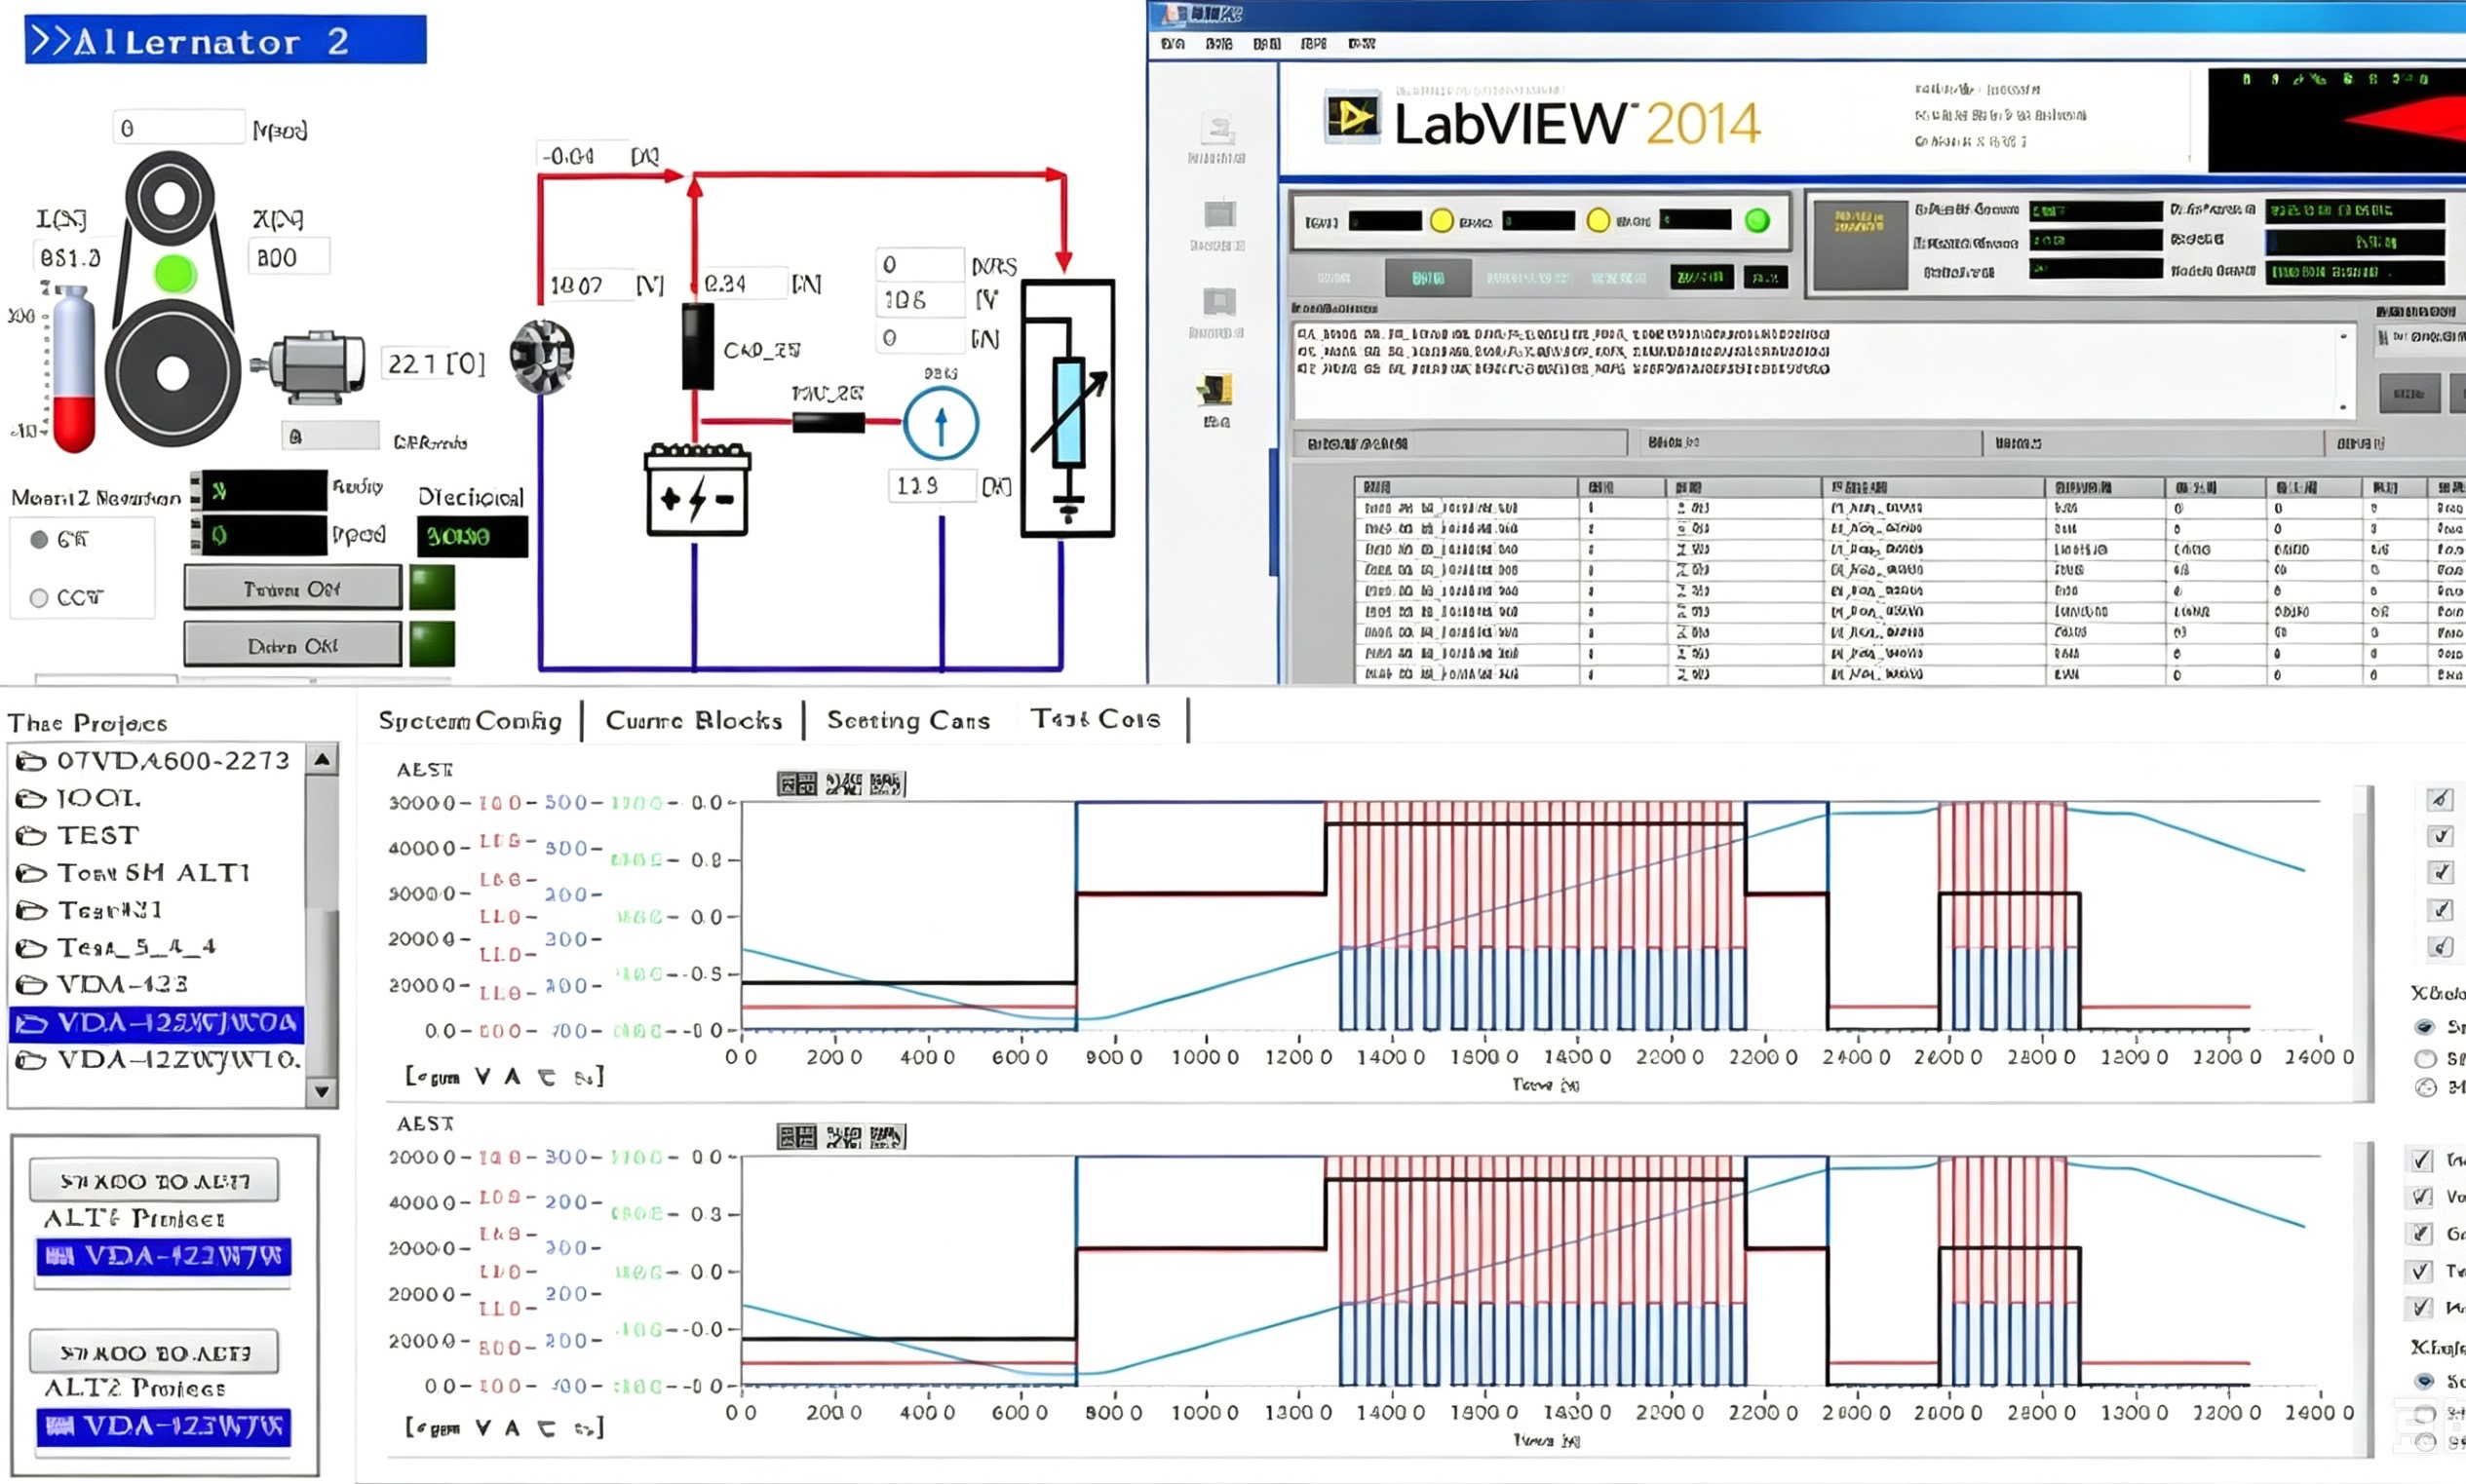Select the upper filled radio button in mode group
Screen dimensions: 2466x1484
pyautogui.click(x=39, y=540)
